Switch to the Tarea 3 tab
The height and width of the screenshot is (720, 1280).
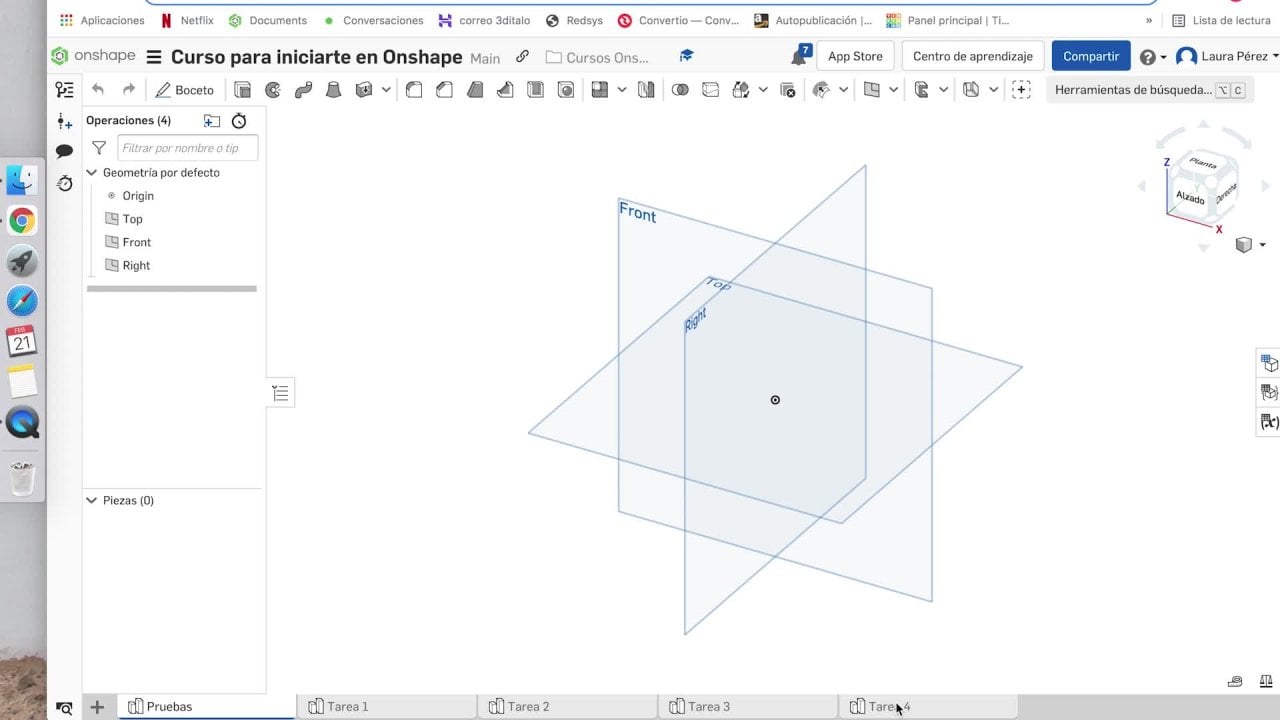pyautogui.click(x=708, y=706)
